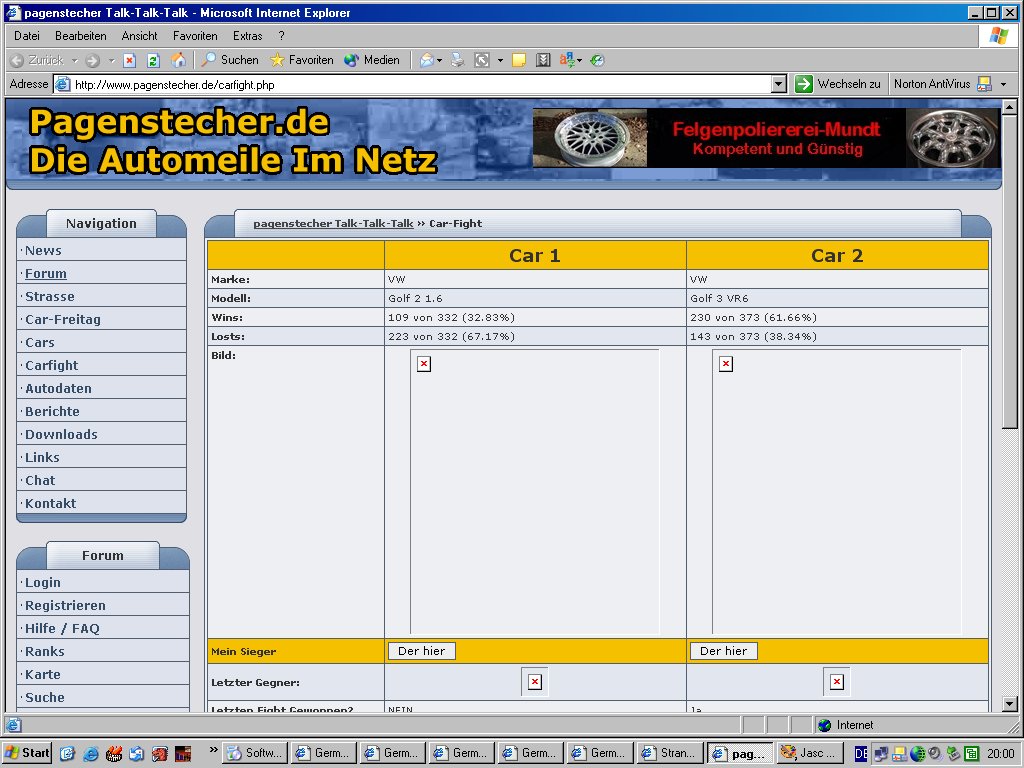Expand the quick launch overflow chevron
The height and width of the screenshot is (768, 1024).
(x=214, y=750)
